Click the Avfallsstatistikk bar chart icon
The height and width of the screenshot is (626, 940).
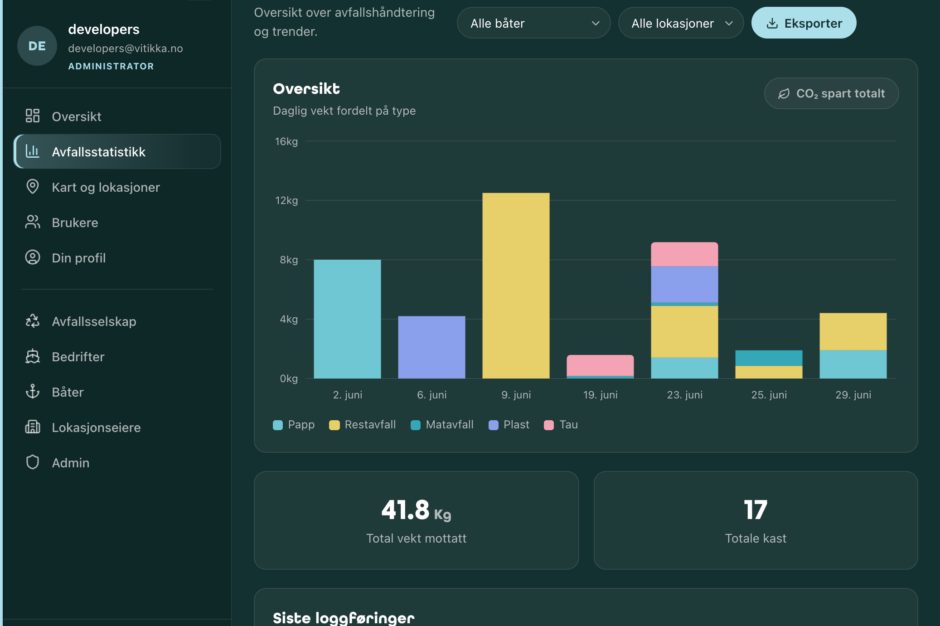coord(32,151)
